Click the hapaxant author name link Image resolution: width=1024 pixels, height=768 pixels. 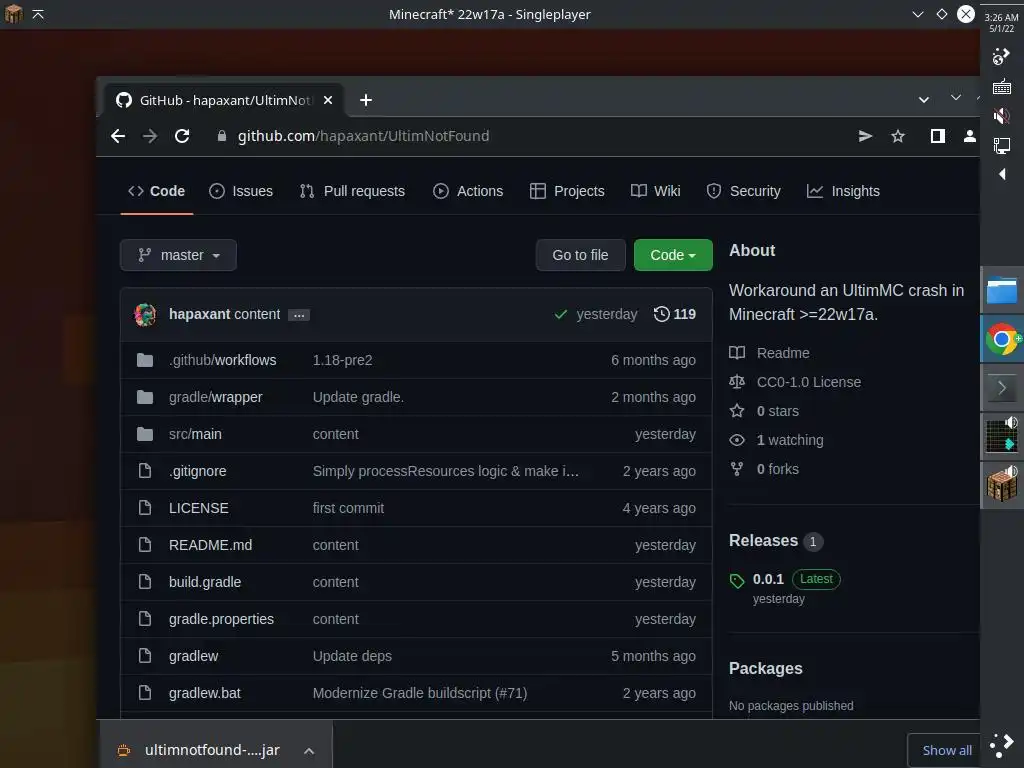point(199,314)
